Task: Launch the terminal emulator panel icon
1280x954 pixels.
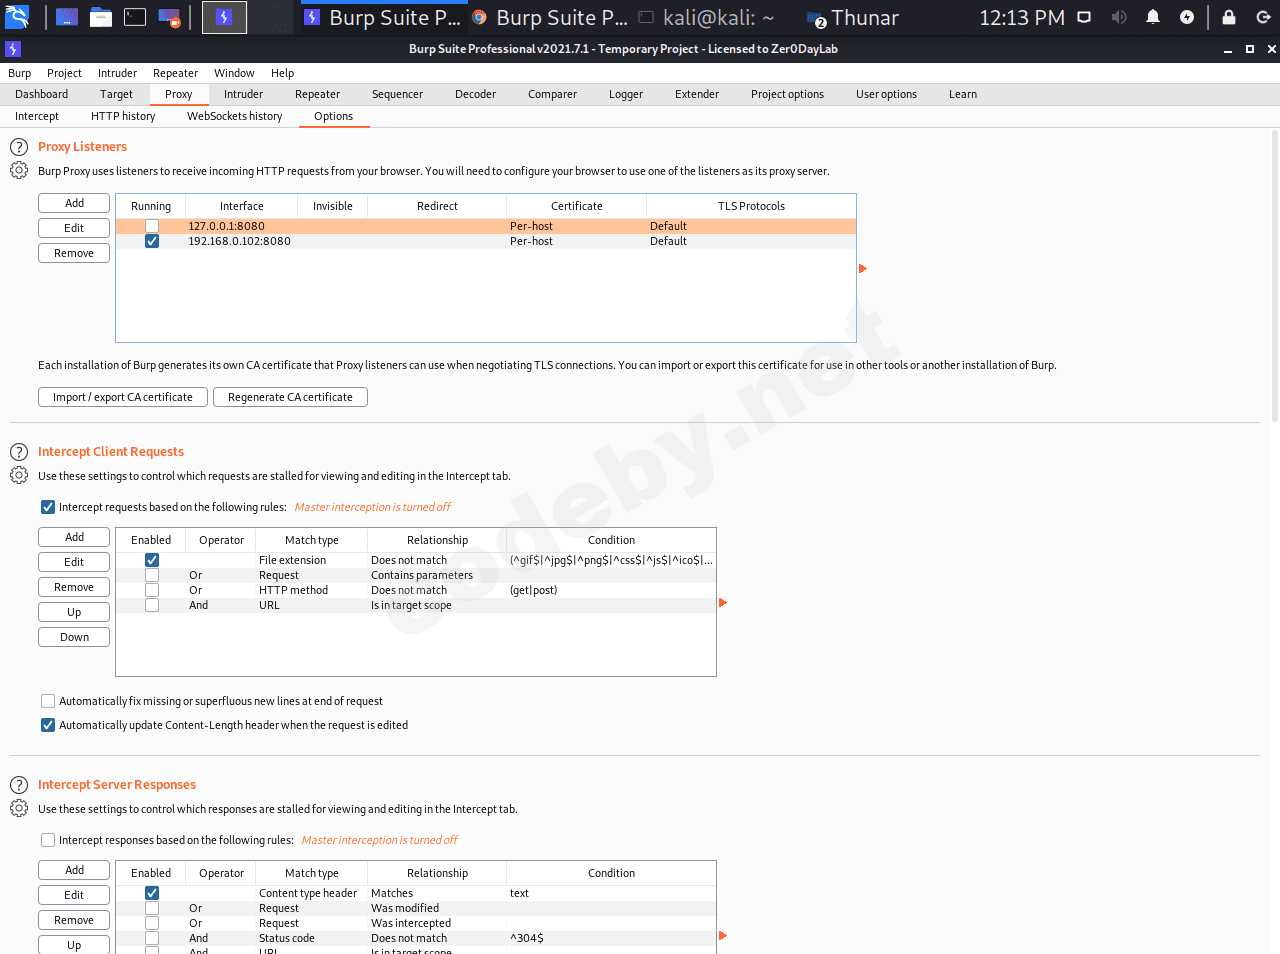Action: pyautogui.click(x=135, y=17)
